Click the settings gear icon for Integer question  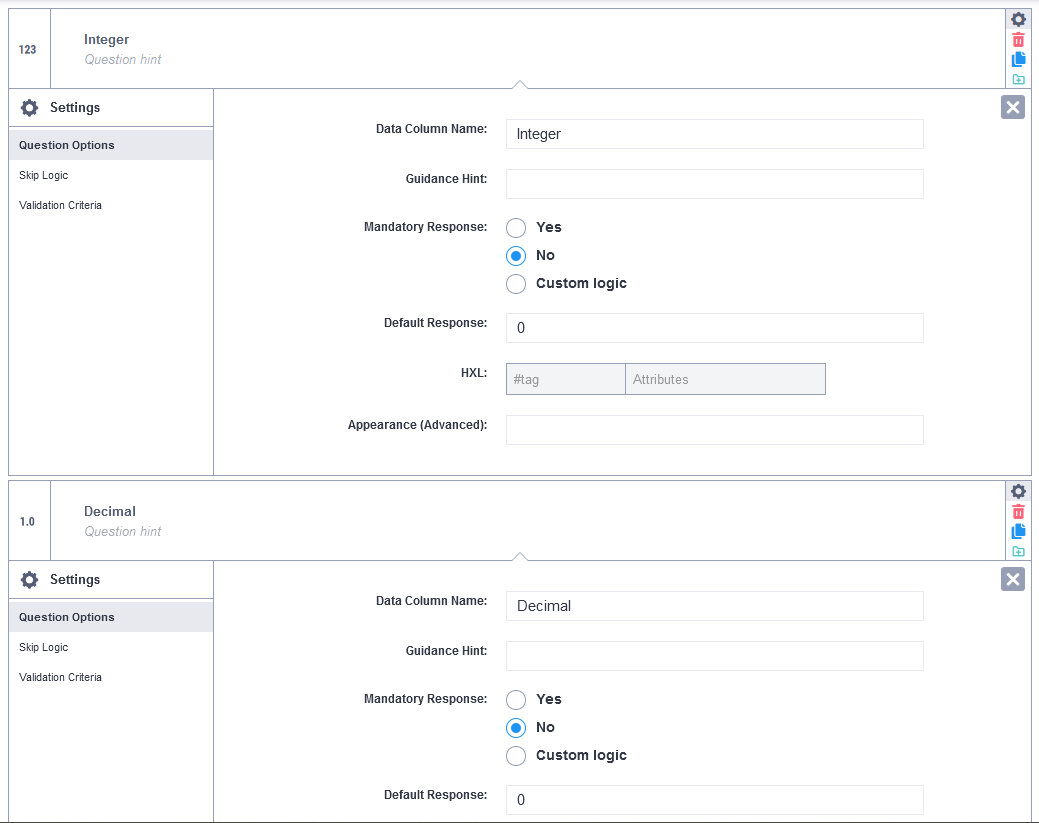(1018, 19)
